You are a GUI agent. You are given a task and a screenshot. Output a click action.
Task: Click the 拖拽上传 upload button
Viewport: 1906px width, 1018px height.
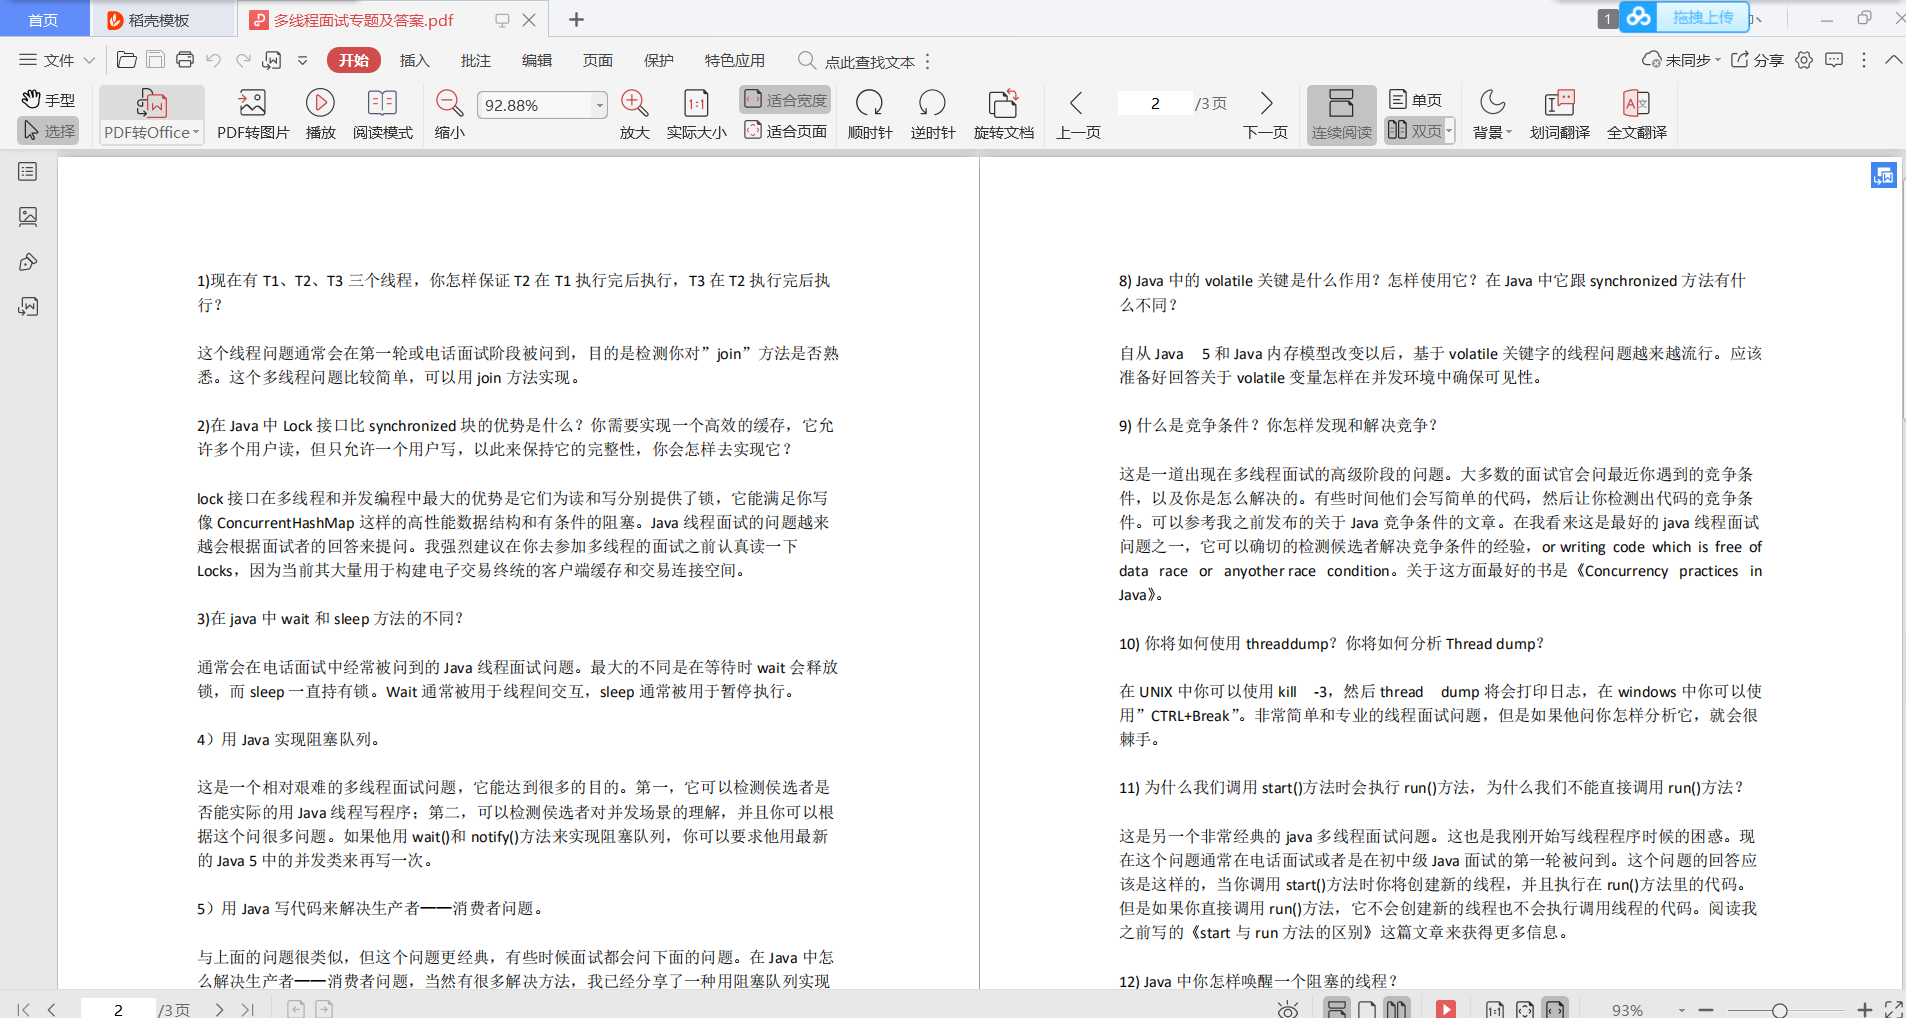[x=1702, y=17]
